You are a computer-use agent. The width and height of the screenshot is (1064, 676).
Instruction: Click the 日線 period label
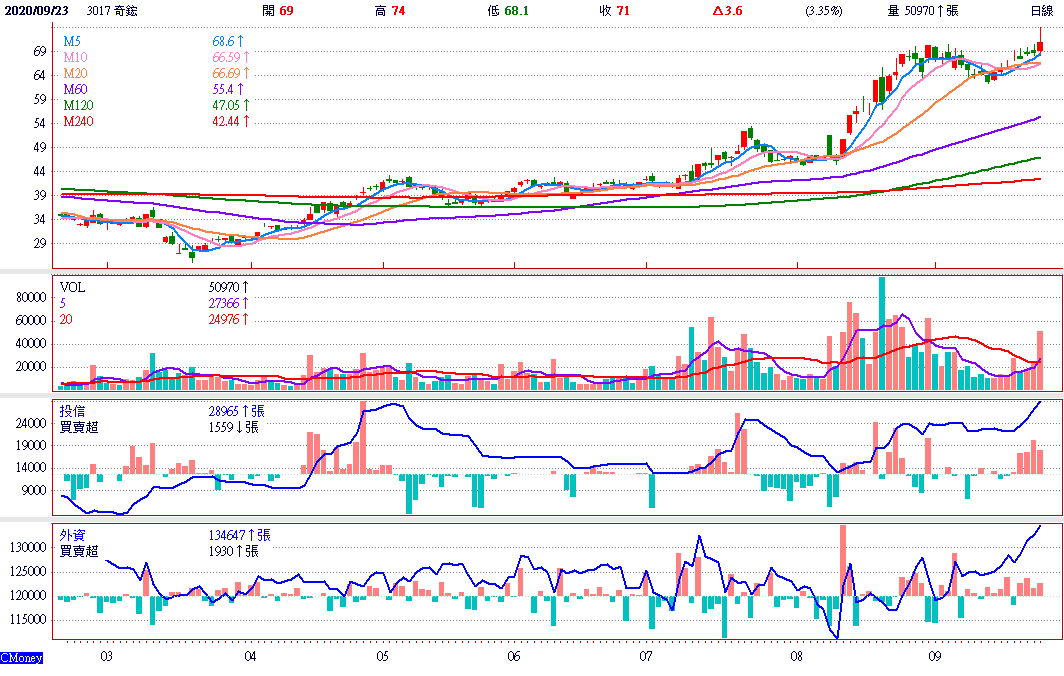[1042, 10]
